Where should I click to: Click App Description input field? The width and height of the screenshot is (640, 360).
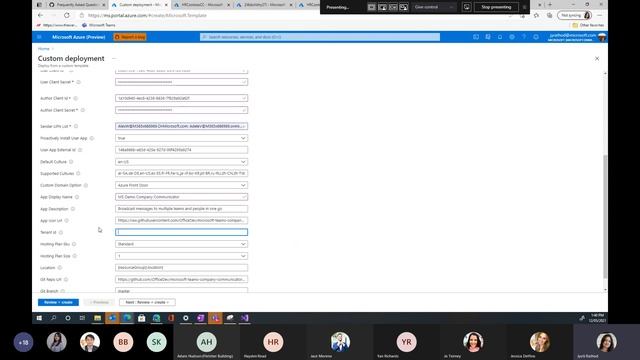coord(181,209)
